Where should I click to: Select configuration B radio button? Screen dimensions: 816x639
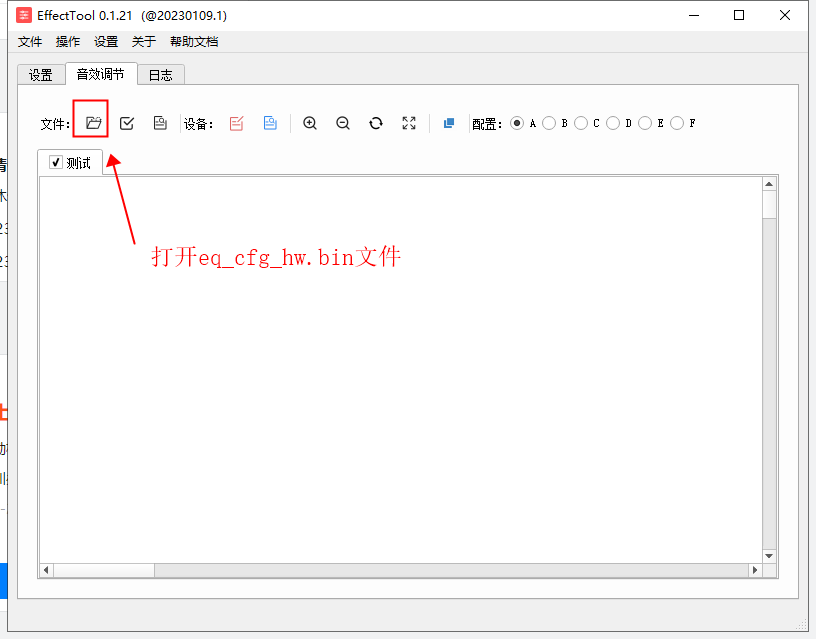[549, 123]
